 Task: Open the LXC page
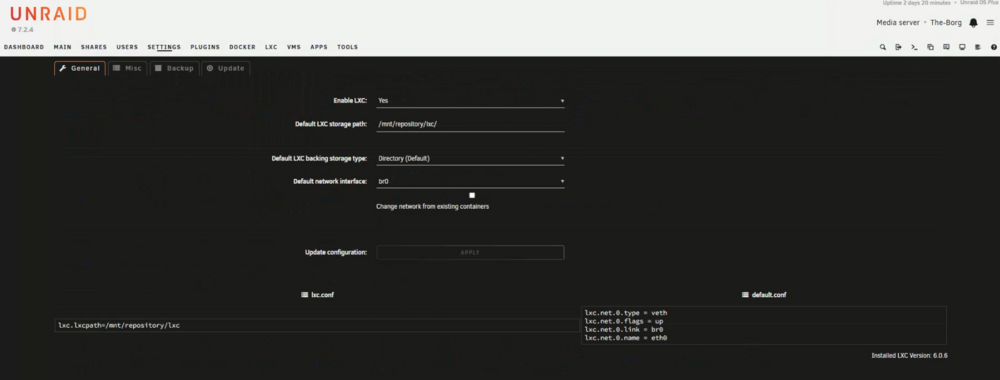click(x=271, y=47)
